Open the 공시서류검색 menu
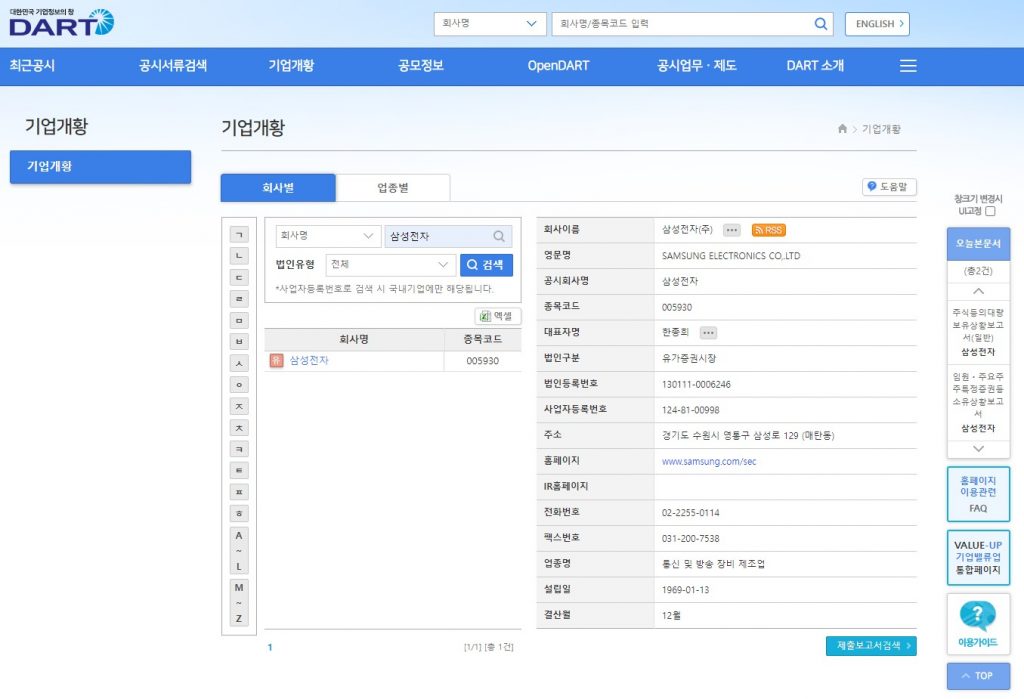This screenshot has height=699, width=1024. pyautogui.click(x=172, y=65)
